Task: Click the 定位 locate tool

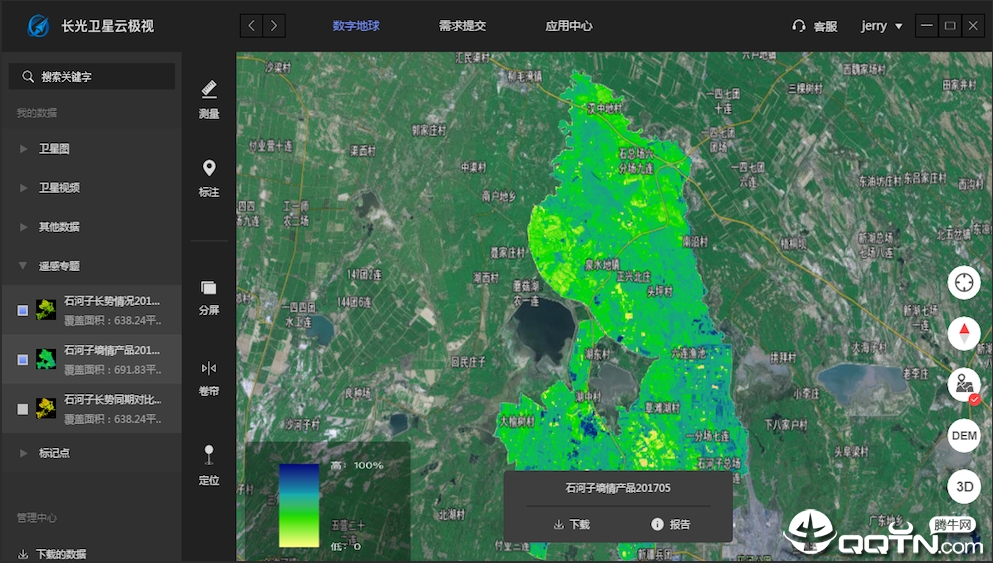Action: click(209, 465)
